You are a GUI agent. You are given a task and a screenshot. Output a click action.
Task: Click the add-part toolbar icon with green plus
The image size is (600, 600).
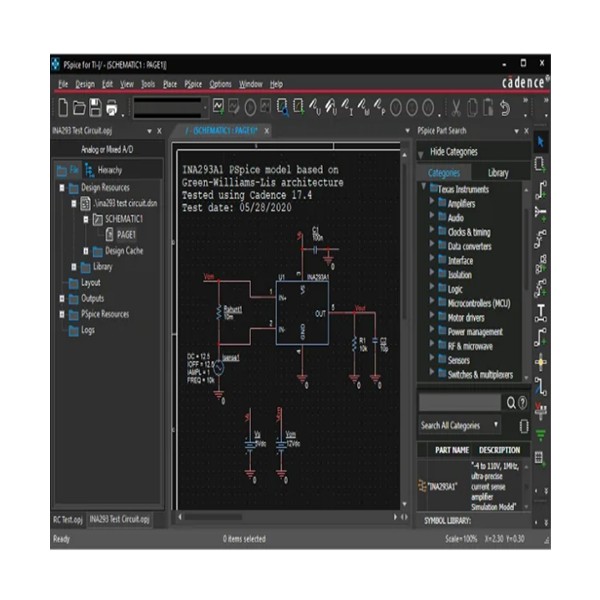[x=298, y=107]
